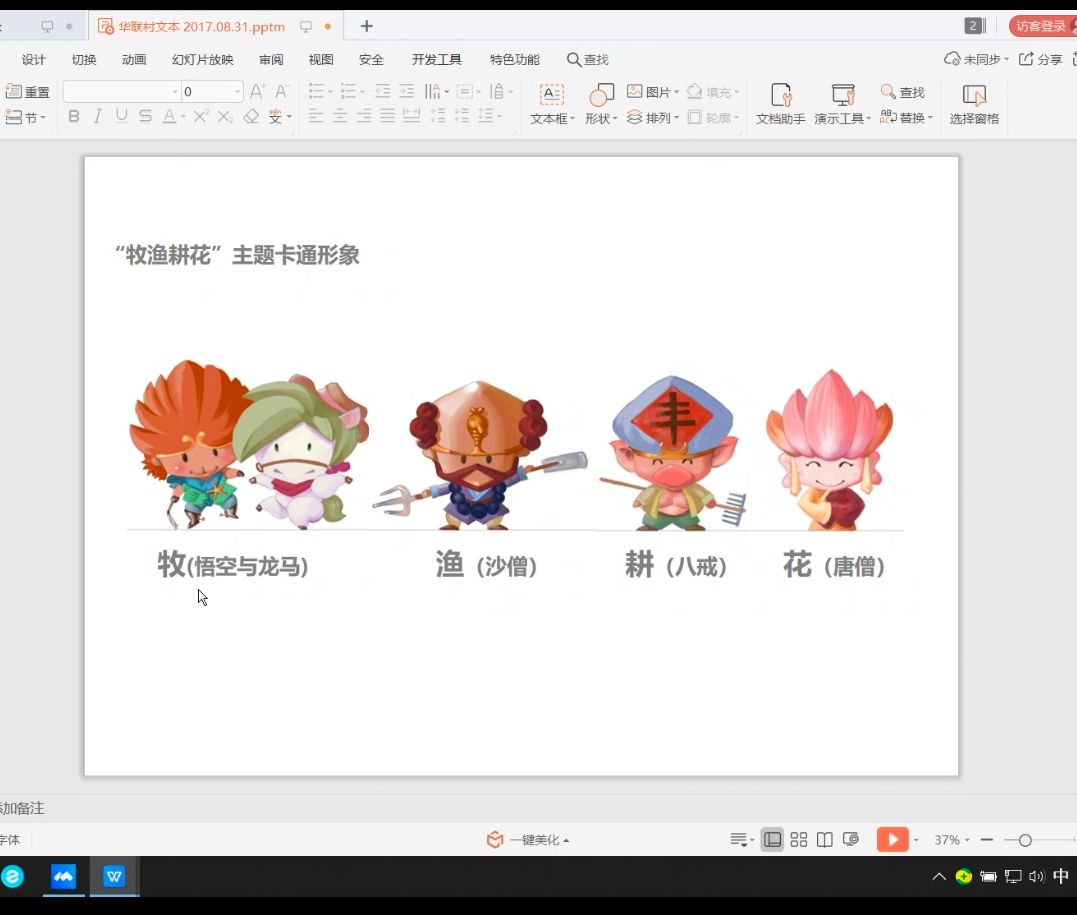1077x915 pixels.
Task: Open the 设计 Design tab
Action: [x=34, y=60]
